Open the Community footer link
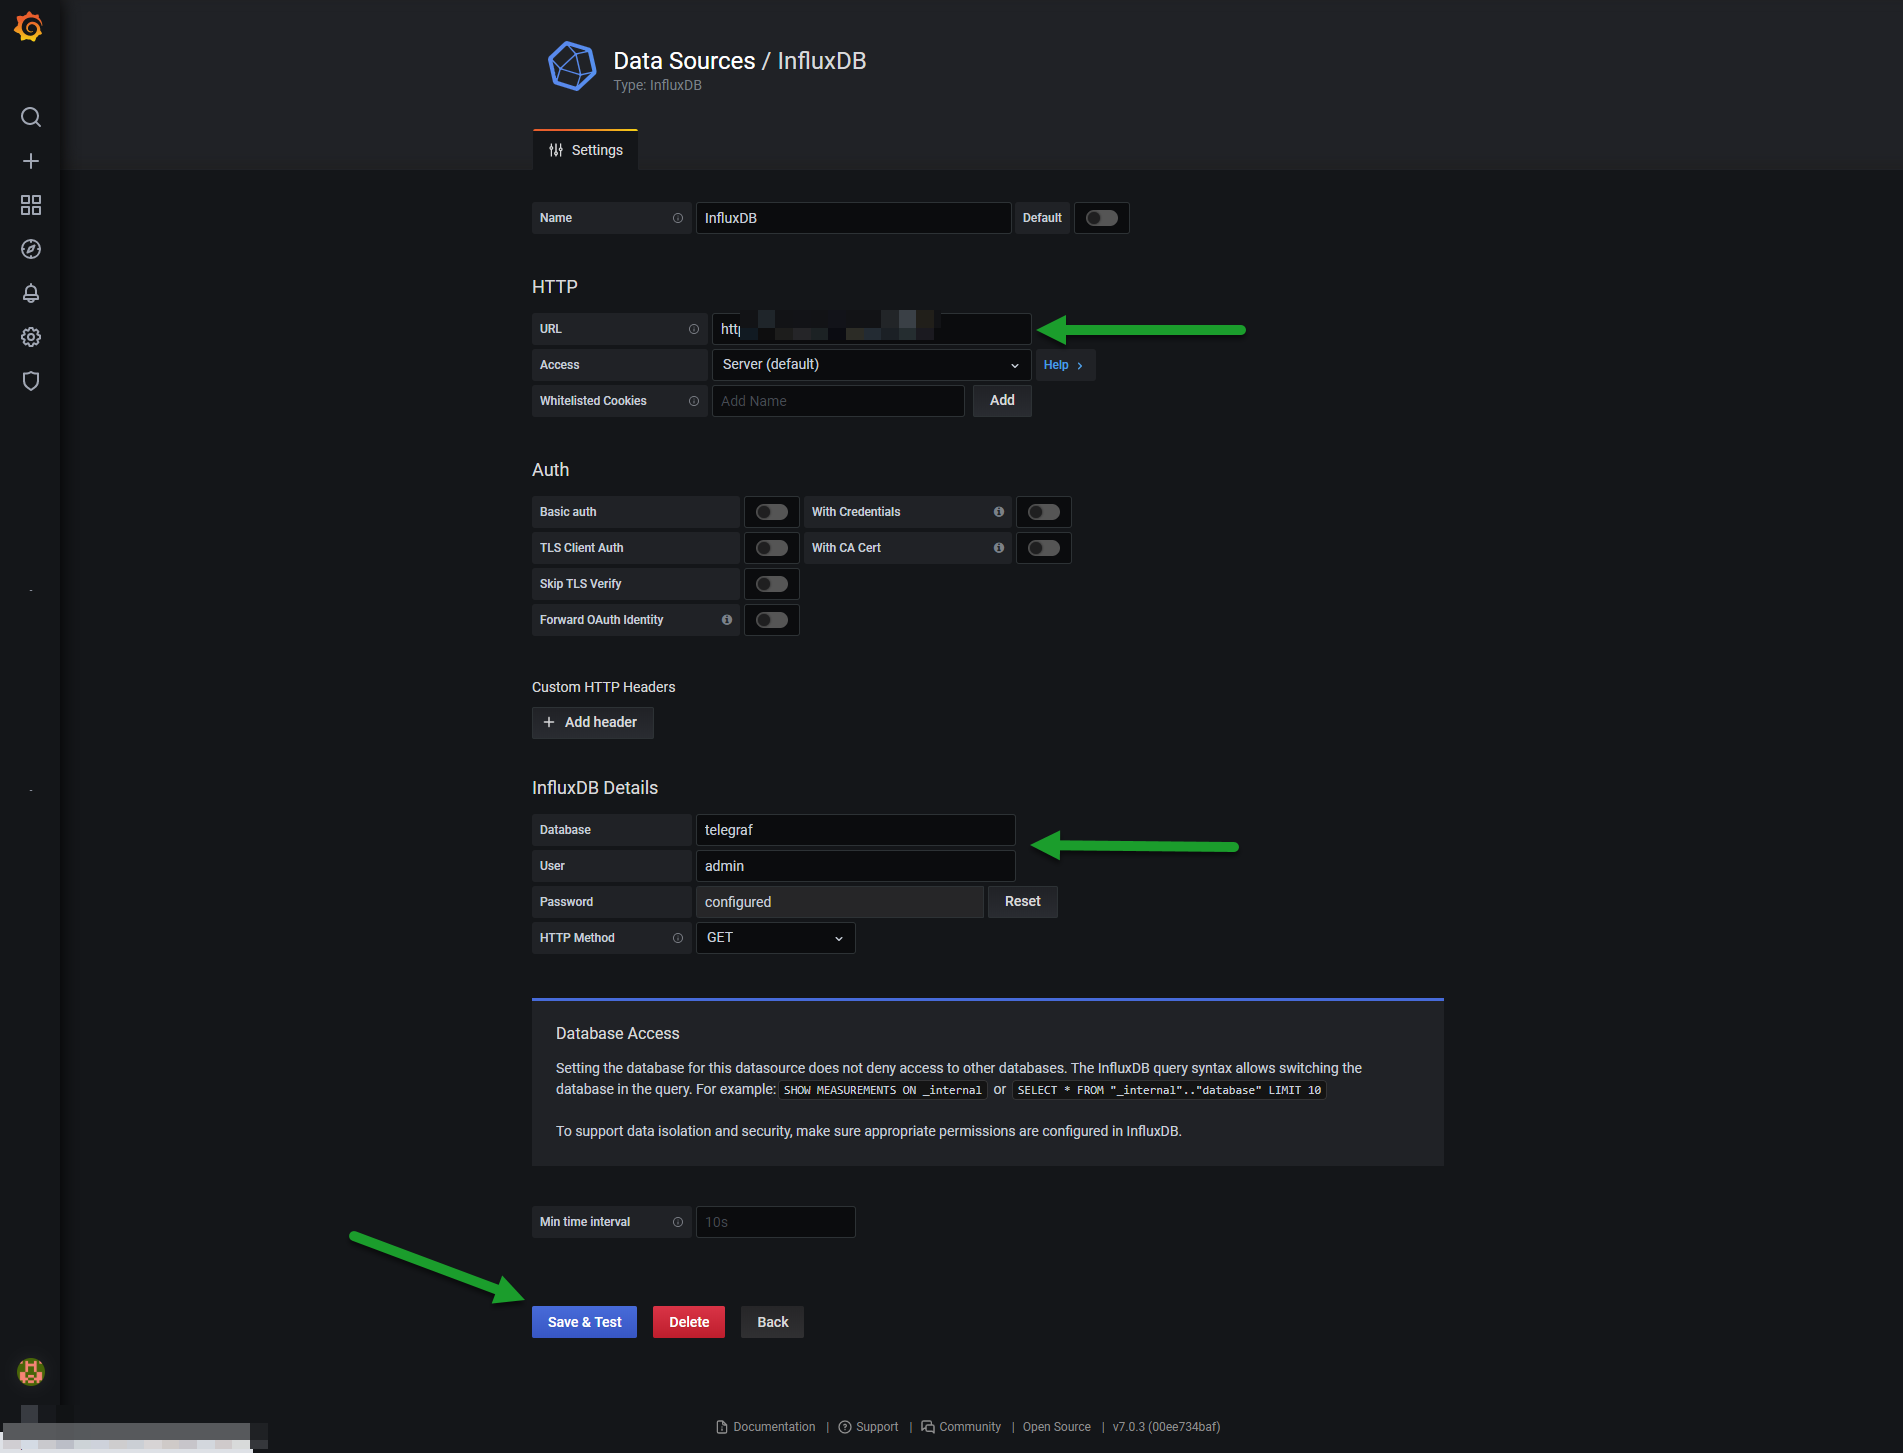This screenshot has width=1903, height=1453. pyautogui.click(x=961, y=1427)
